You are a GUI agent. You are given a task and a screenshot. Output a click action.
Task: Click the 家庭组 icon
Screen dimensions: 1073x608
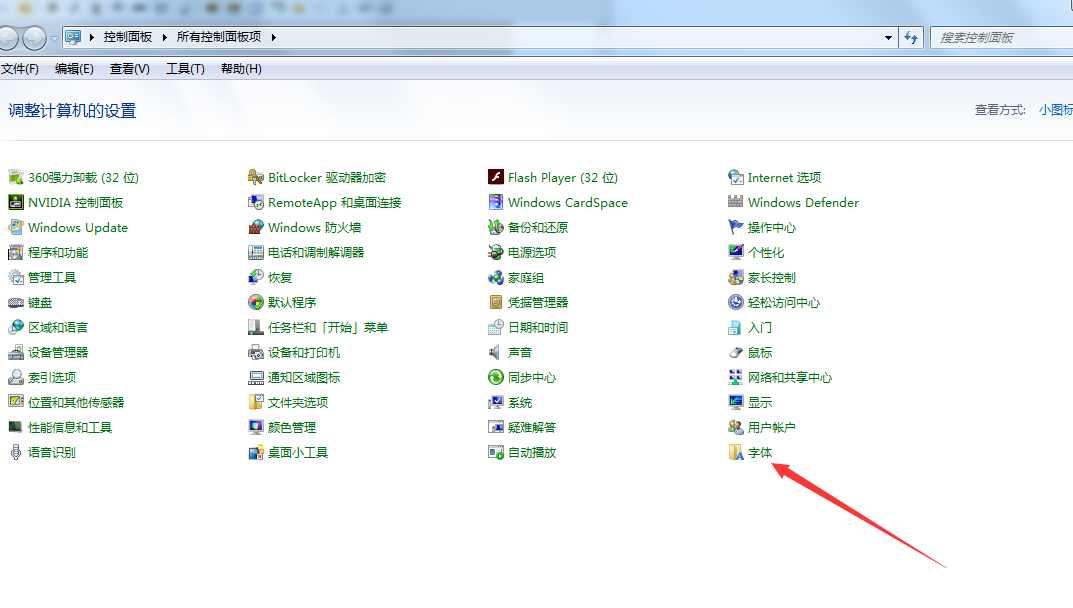pos(496,278)
